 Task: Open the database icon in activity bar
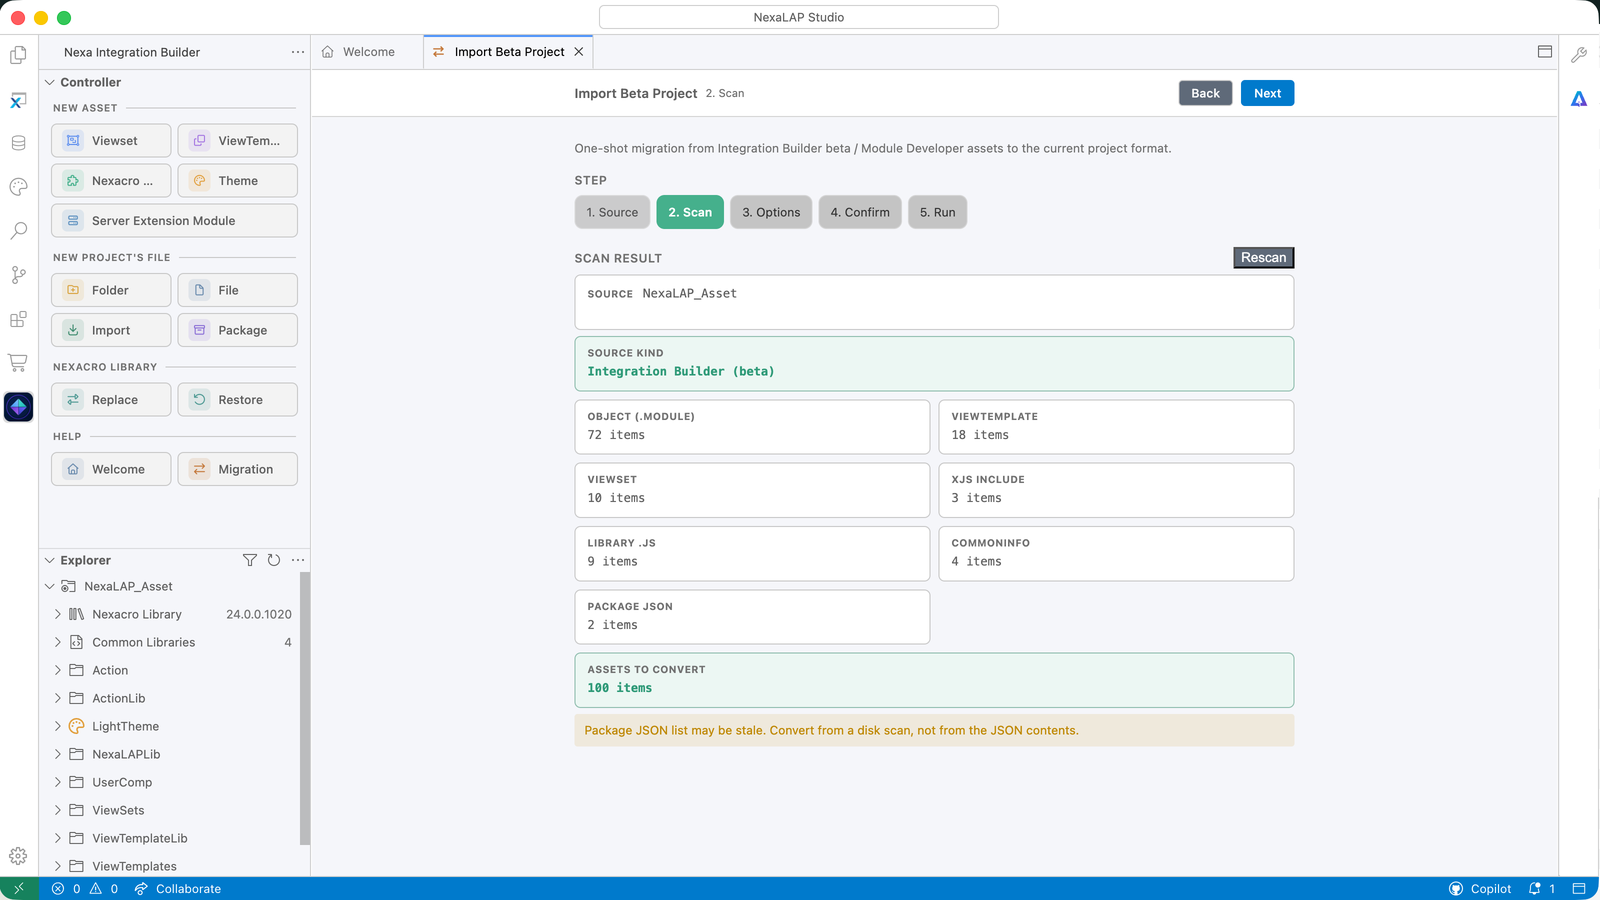[18, 143]
